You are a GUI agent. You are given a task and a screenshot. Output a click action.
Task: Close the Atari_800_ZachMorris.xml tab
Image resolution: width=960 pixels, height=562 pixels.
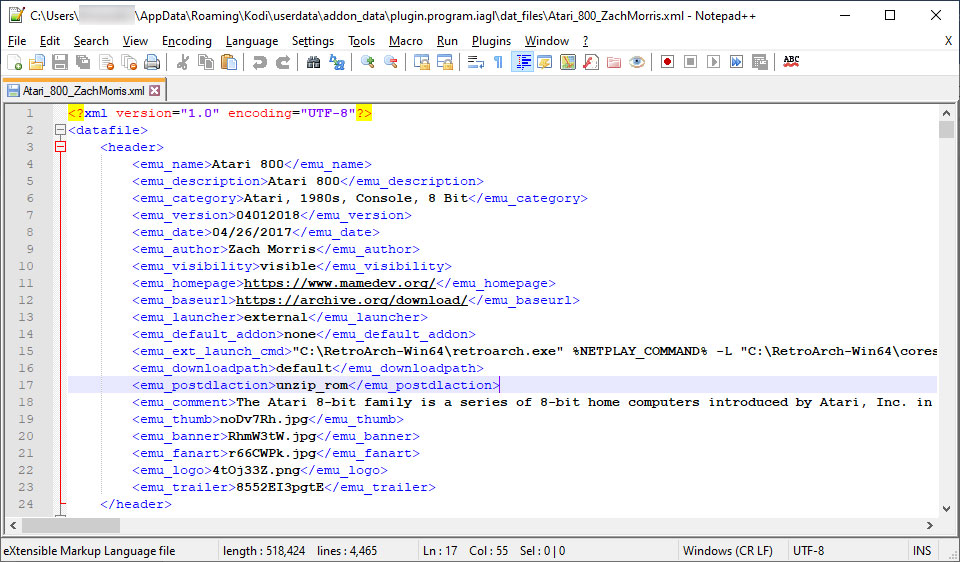(x=154, y=91)
